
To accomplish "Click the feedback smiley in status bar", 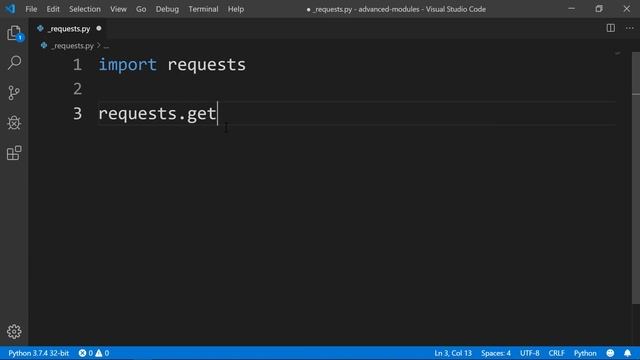I will click(x=610, y=353).
